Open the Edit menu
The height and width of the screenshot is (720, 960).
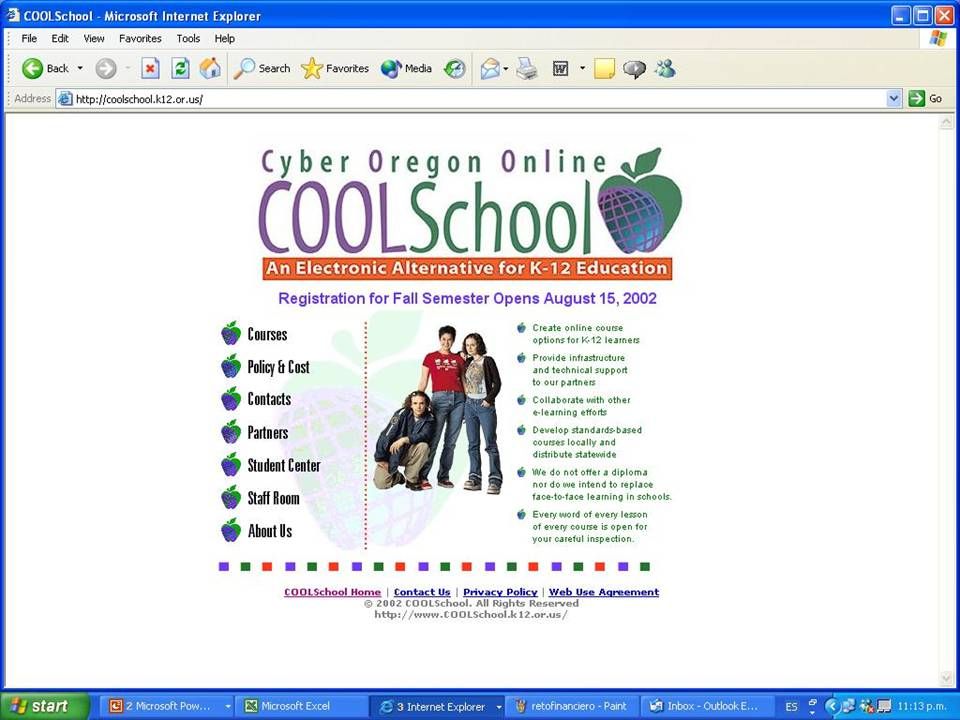tap(59, 39)
